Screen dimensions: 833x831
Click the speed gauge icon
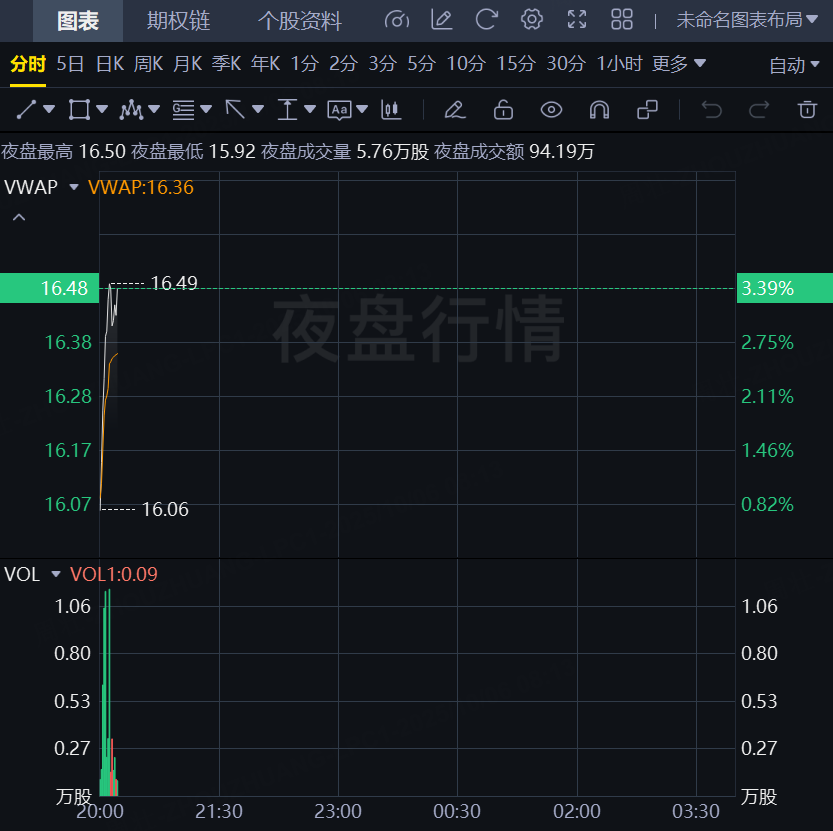(397, 20)
